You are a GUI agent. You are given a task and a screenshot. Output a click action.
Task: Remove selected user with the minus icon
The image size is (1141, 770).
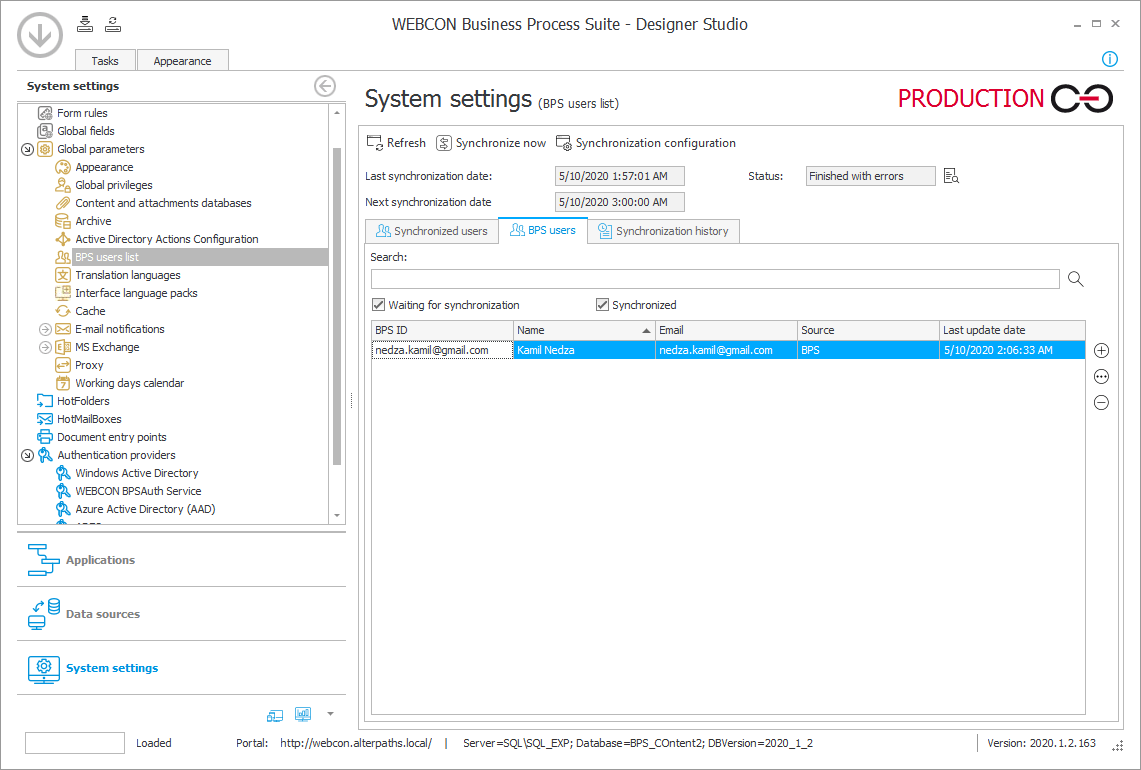pyautogui.click(x=1100, y=402)
